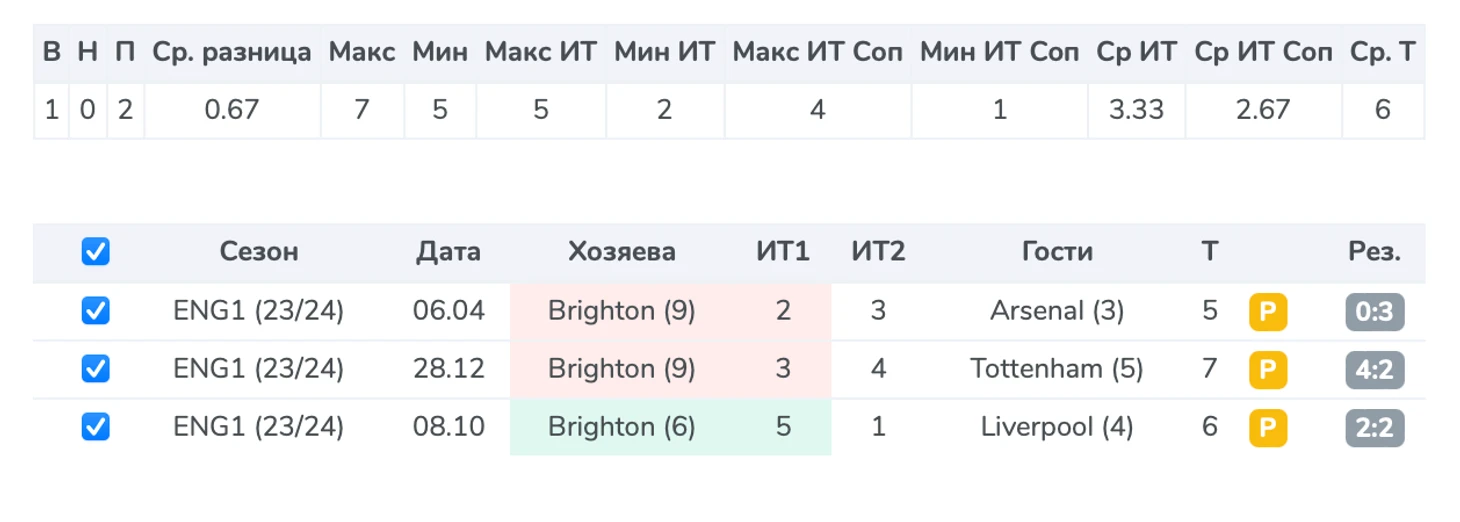Uncheck the 06.04 Brighton vs Arsenal match
Viewport: 1460px width, 522px height.
(x=95, y=312)
